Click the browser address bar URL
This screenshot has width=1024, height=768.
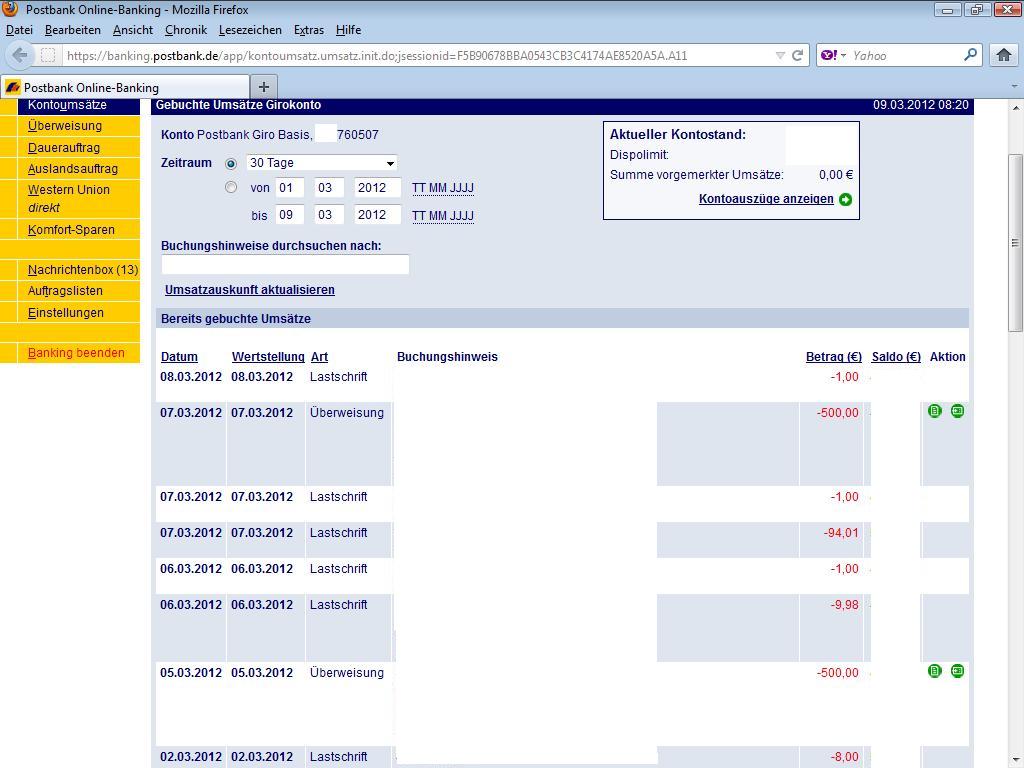tap(377, 56)
